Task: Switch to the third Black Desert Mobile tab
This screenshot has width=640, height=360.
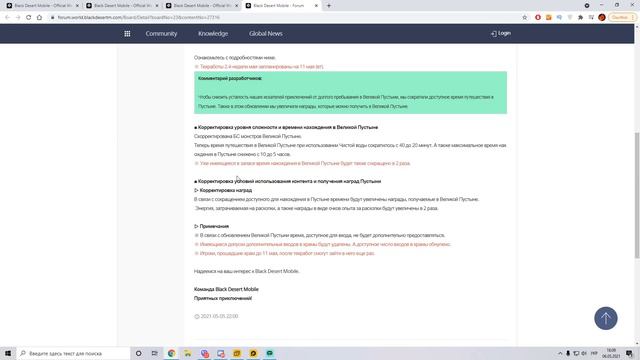Action: coord(202,6)
